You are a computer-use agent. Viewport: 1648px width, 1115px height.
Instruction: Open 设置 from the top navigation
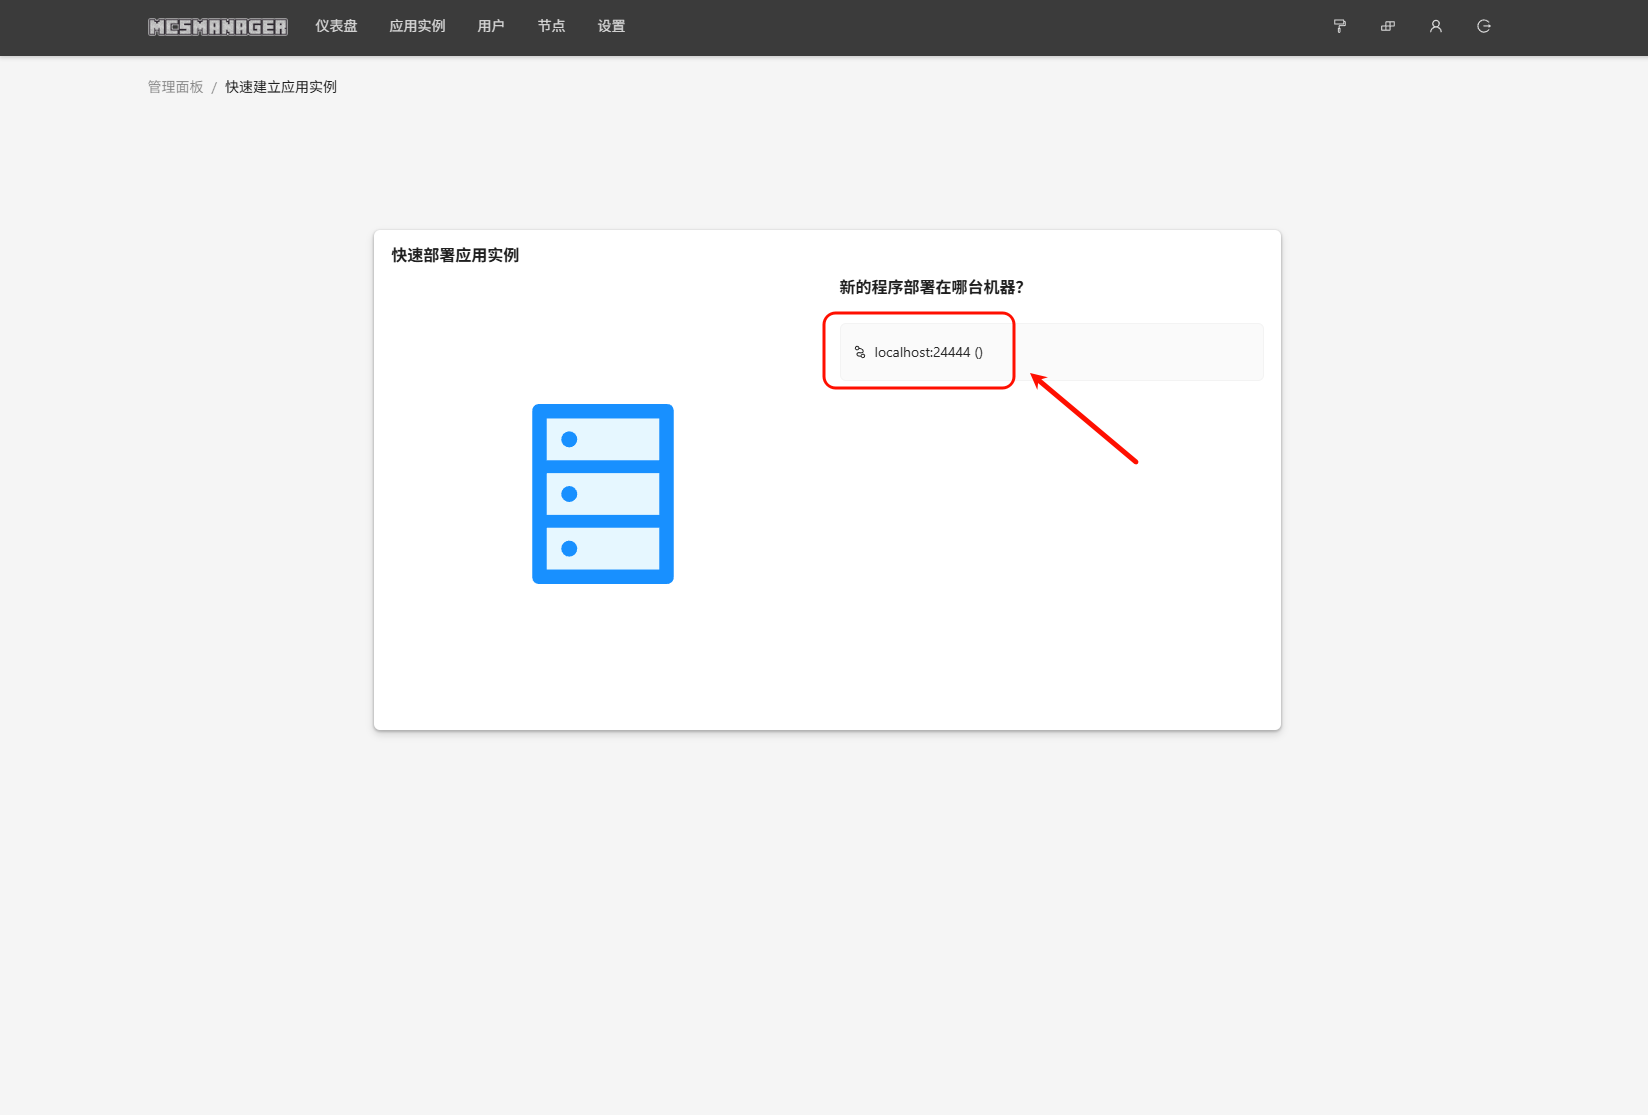[611, 27]
